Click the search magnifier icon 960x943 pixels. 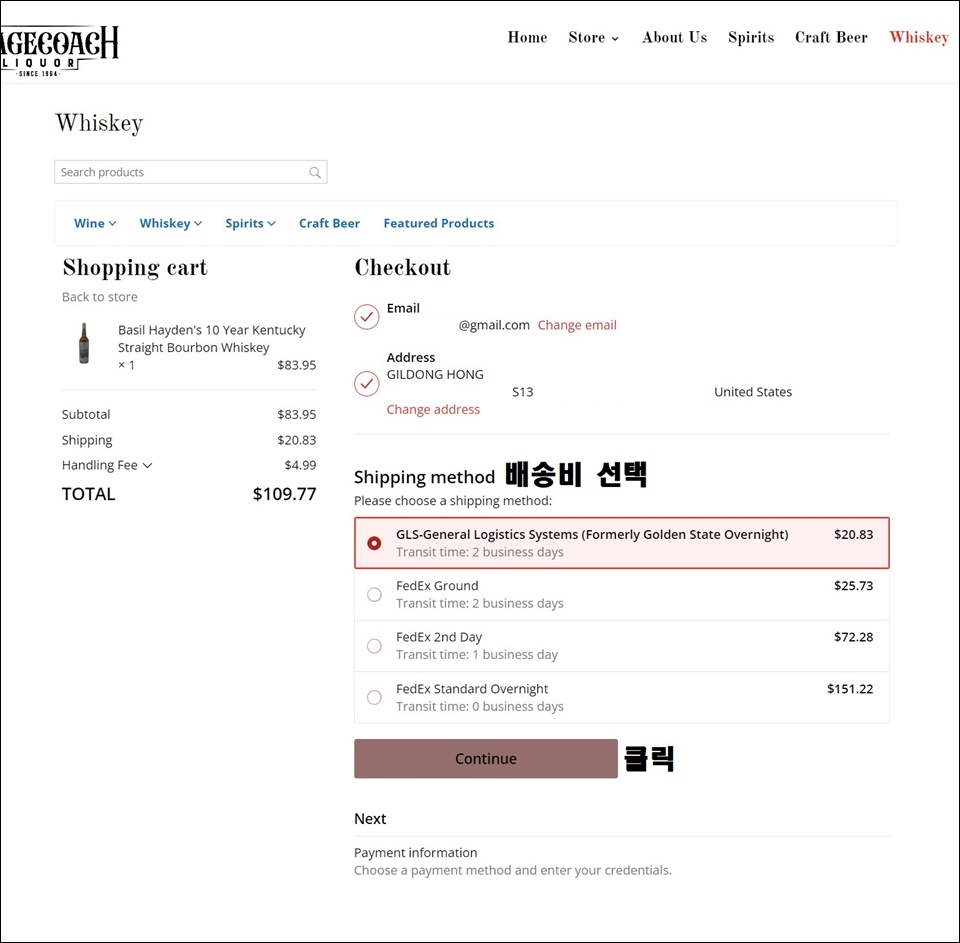(315, 173)
